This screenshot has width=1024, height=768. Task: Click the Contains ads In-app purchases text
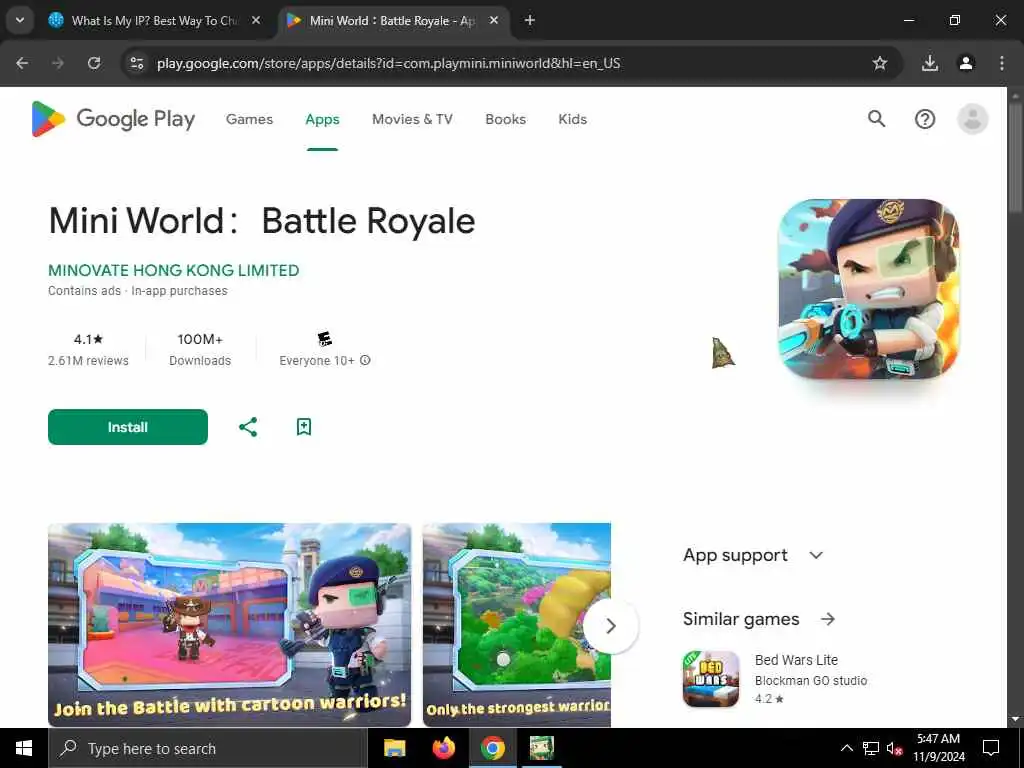pyautogui.click(x=138, y=291)
